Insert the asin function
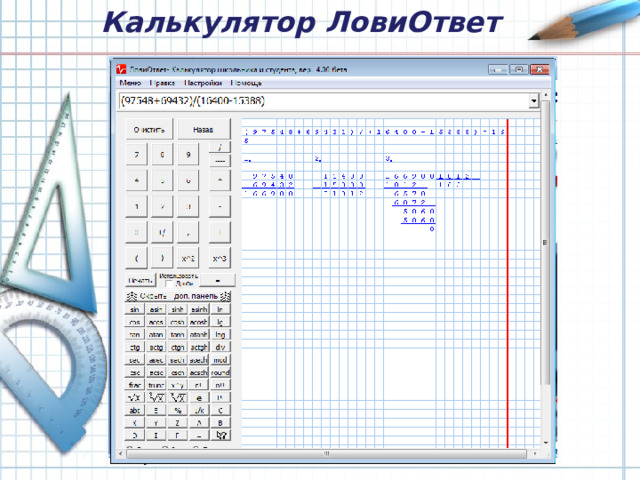 pos(156,309)
